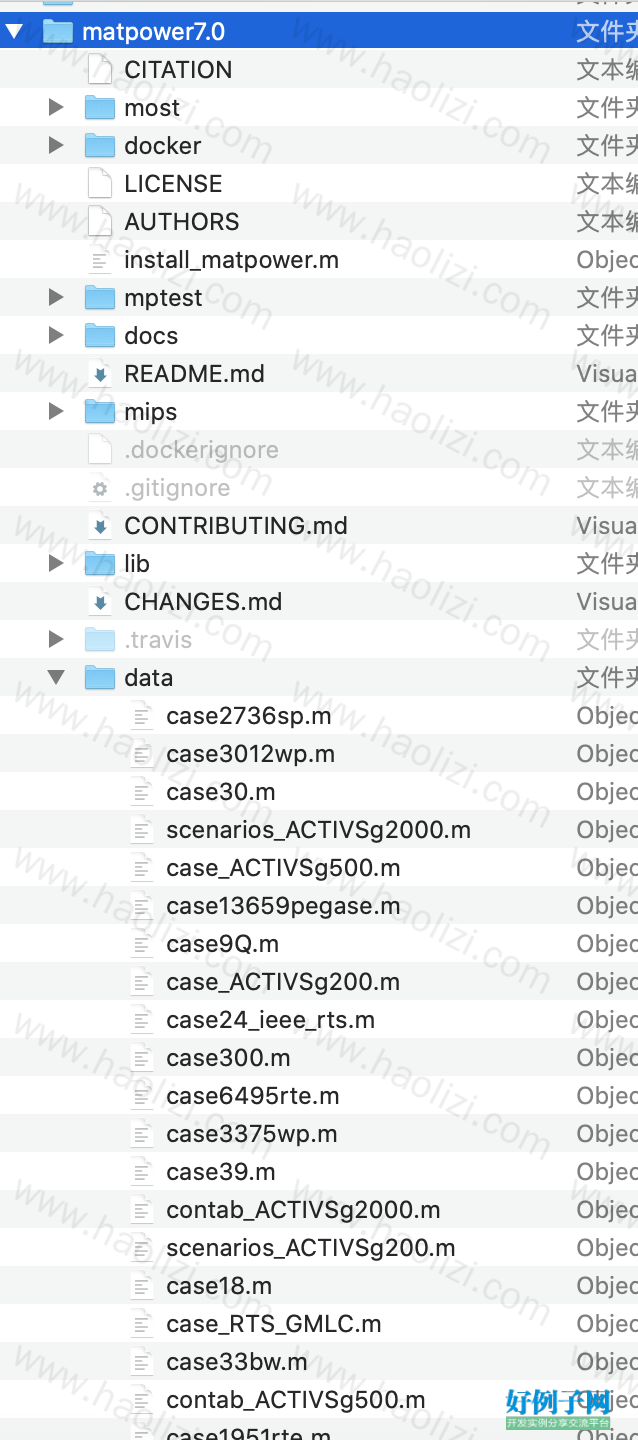Expand the mptest folder
The height and width of the screenshot is (1440, 638).
56,298
